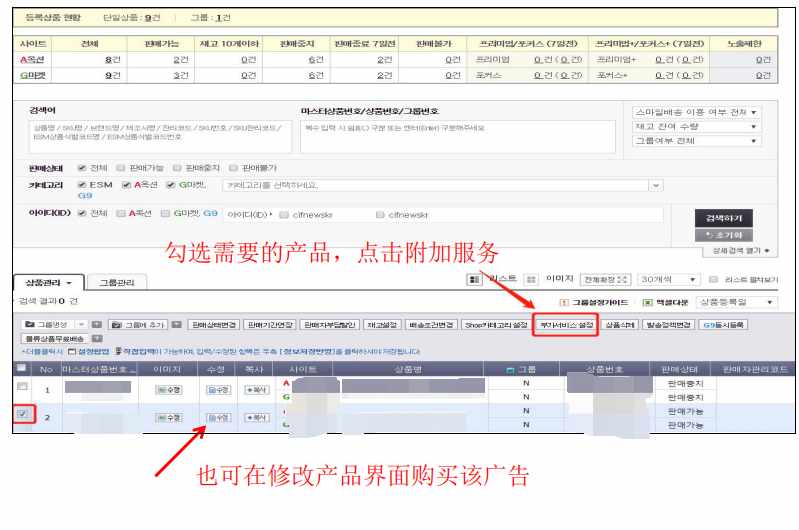The image size is (799, 530).
Task: Check the 판매가능 status filter checkbox
Action: pos(121,168)
